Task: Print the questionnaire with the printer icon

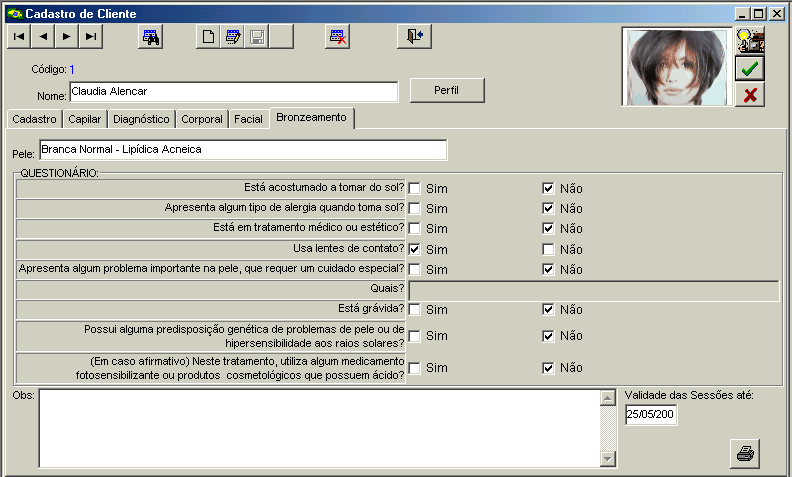Action: [x=745, y=453]
